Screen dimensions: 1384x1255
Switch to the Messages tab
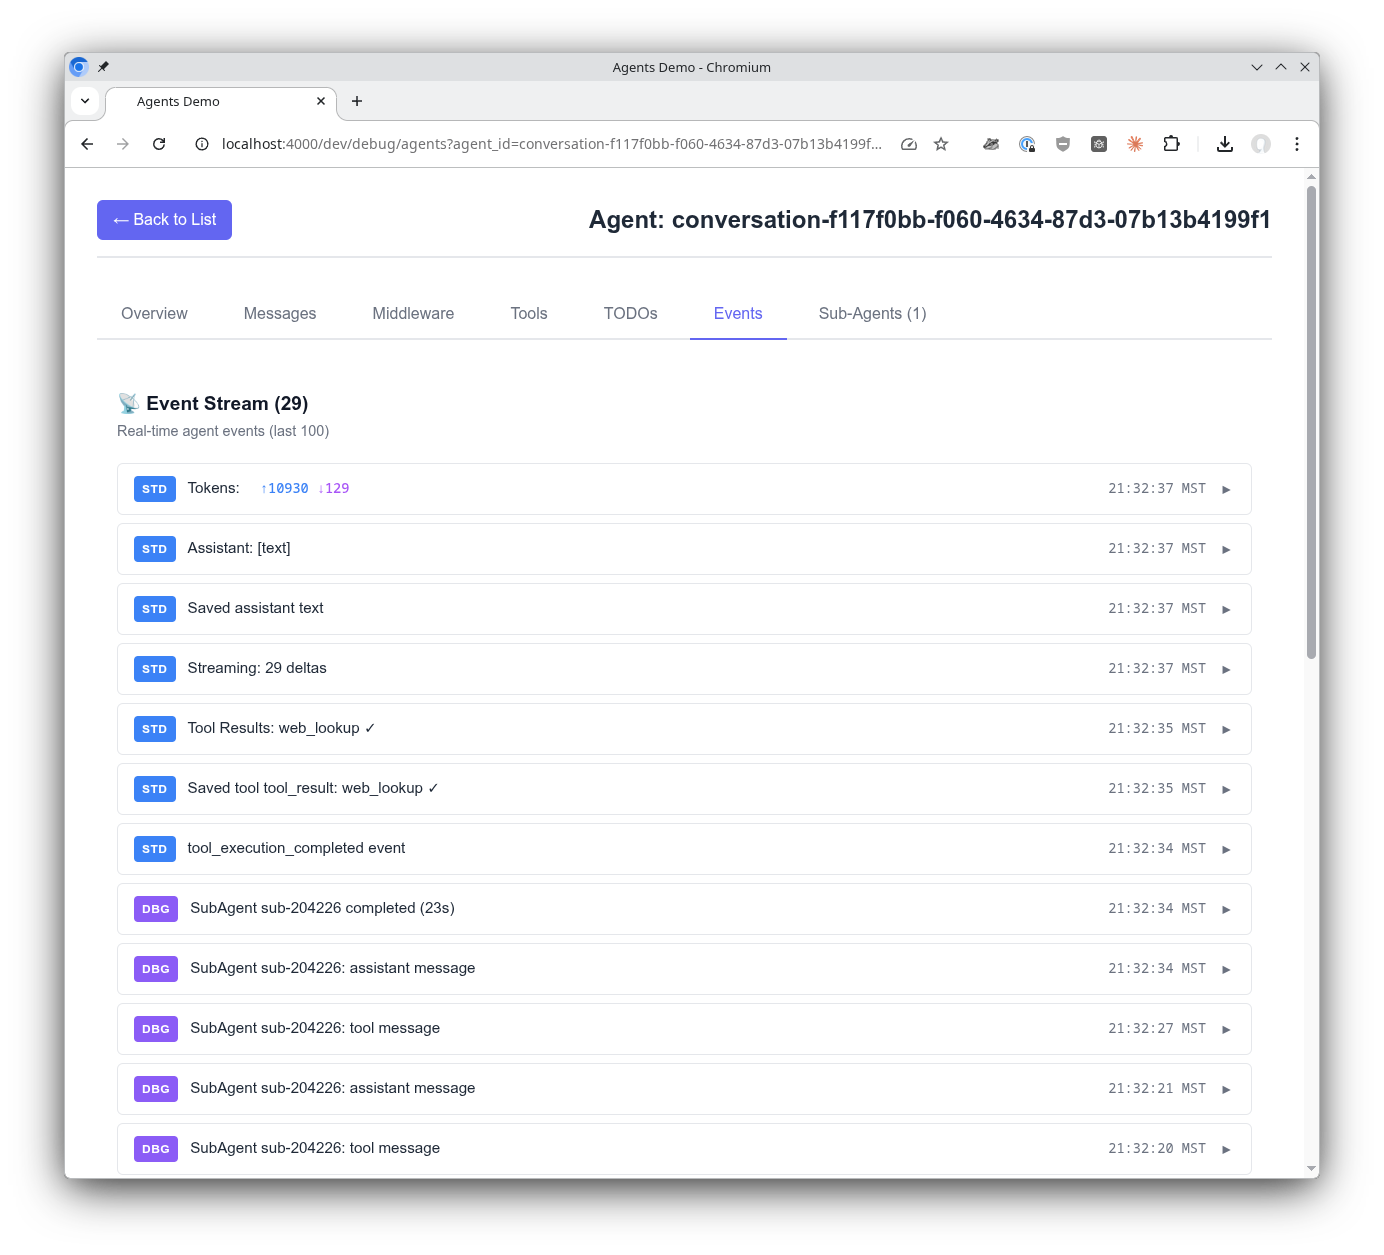(279, 313)
